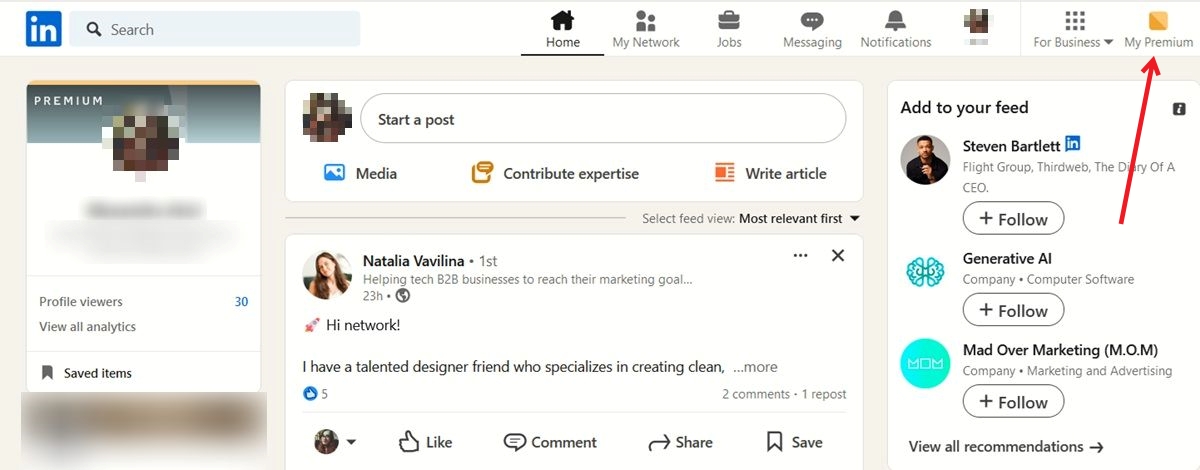Save Natalia Vavilina's post
The height and width of the screenshot is (470, 1200).
pyautogui.click(x=794, y=442)
